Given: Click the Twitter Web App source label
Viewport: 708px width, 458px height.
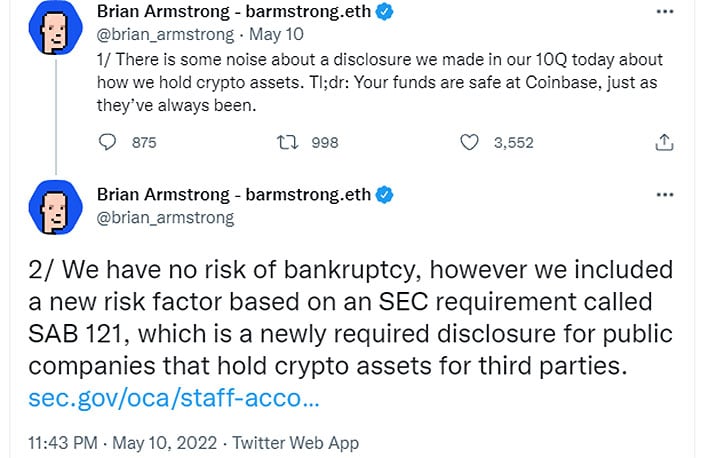Looking at the screenshot, I should pos(296,443).
